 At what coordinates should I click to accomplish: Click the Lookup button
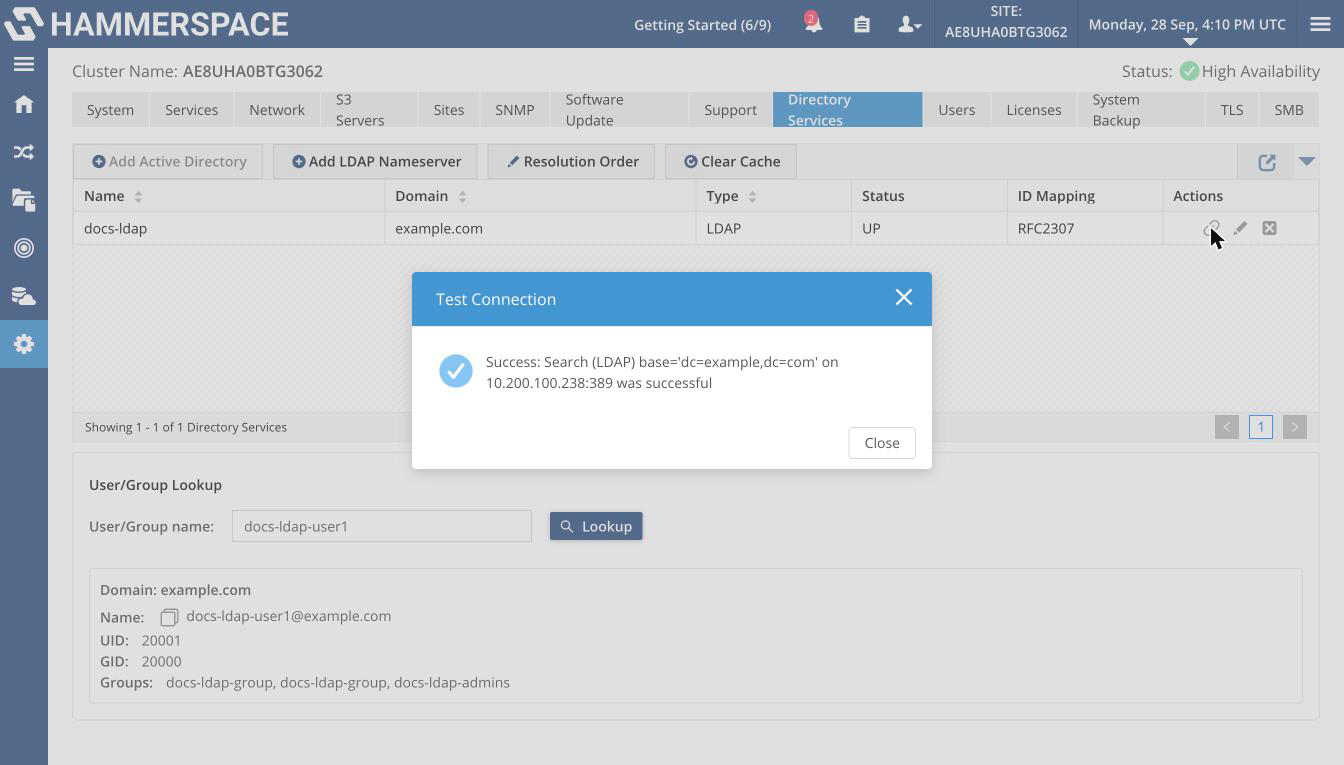tap(596, 526)
